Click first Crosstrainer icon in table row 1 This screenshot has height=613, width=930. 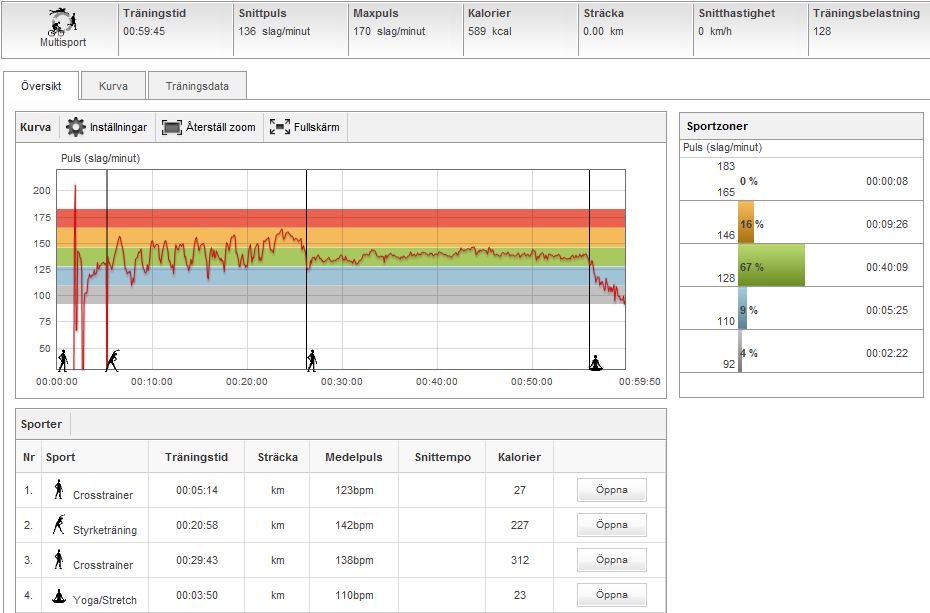click(x=59, y=489)
